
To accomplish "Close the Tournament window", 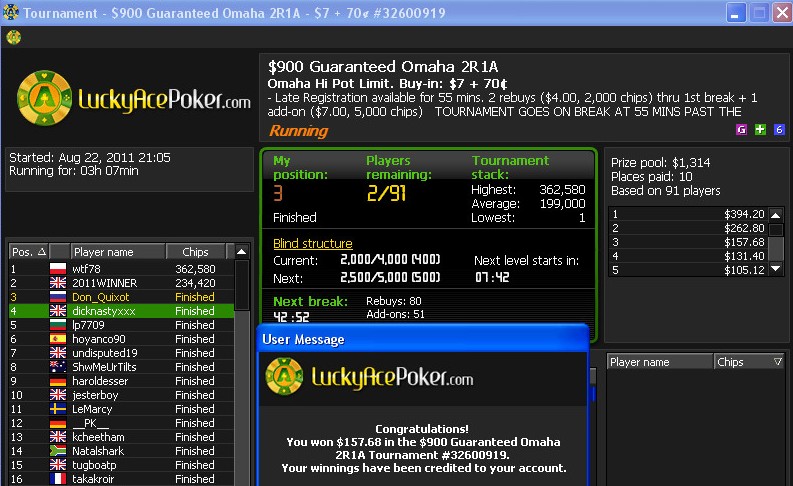I will click(782, 13).
